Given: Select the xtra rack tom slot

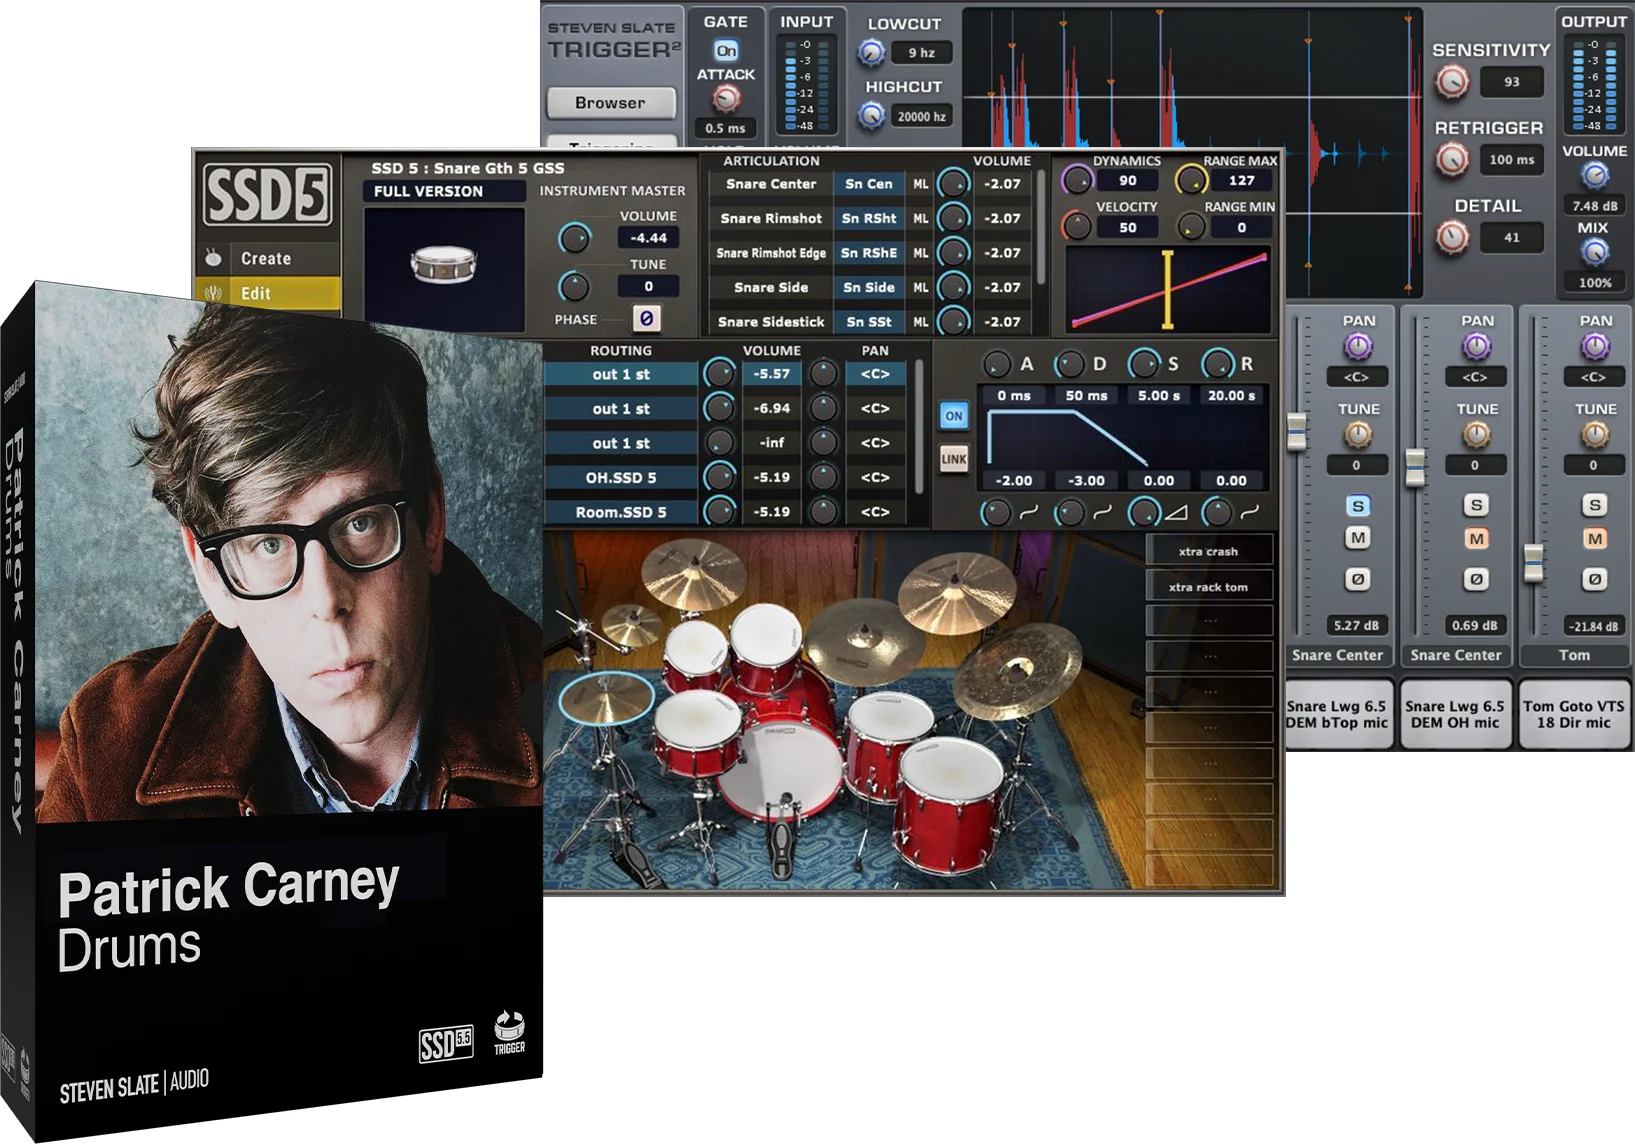Looking at the screenshot, I should pos(1209,587).
